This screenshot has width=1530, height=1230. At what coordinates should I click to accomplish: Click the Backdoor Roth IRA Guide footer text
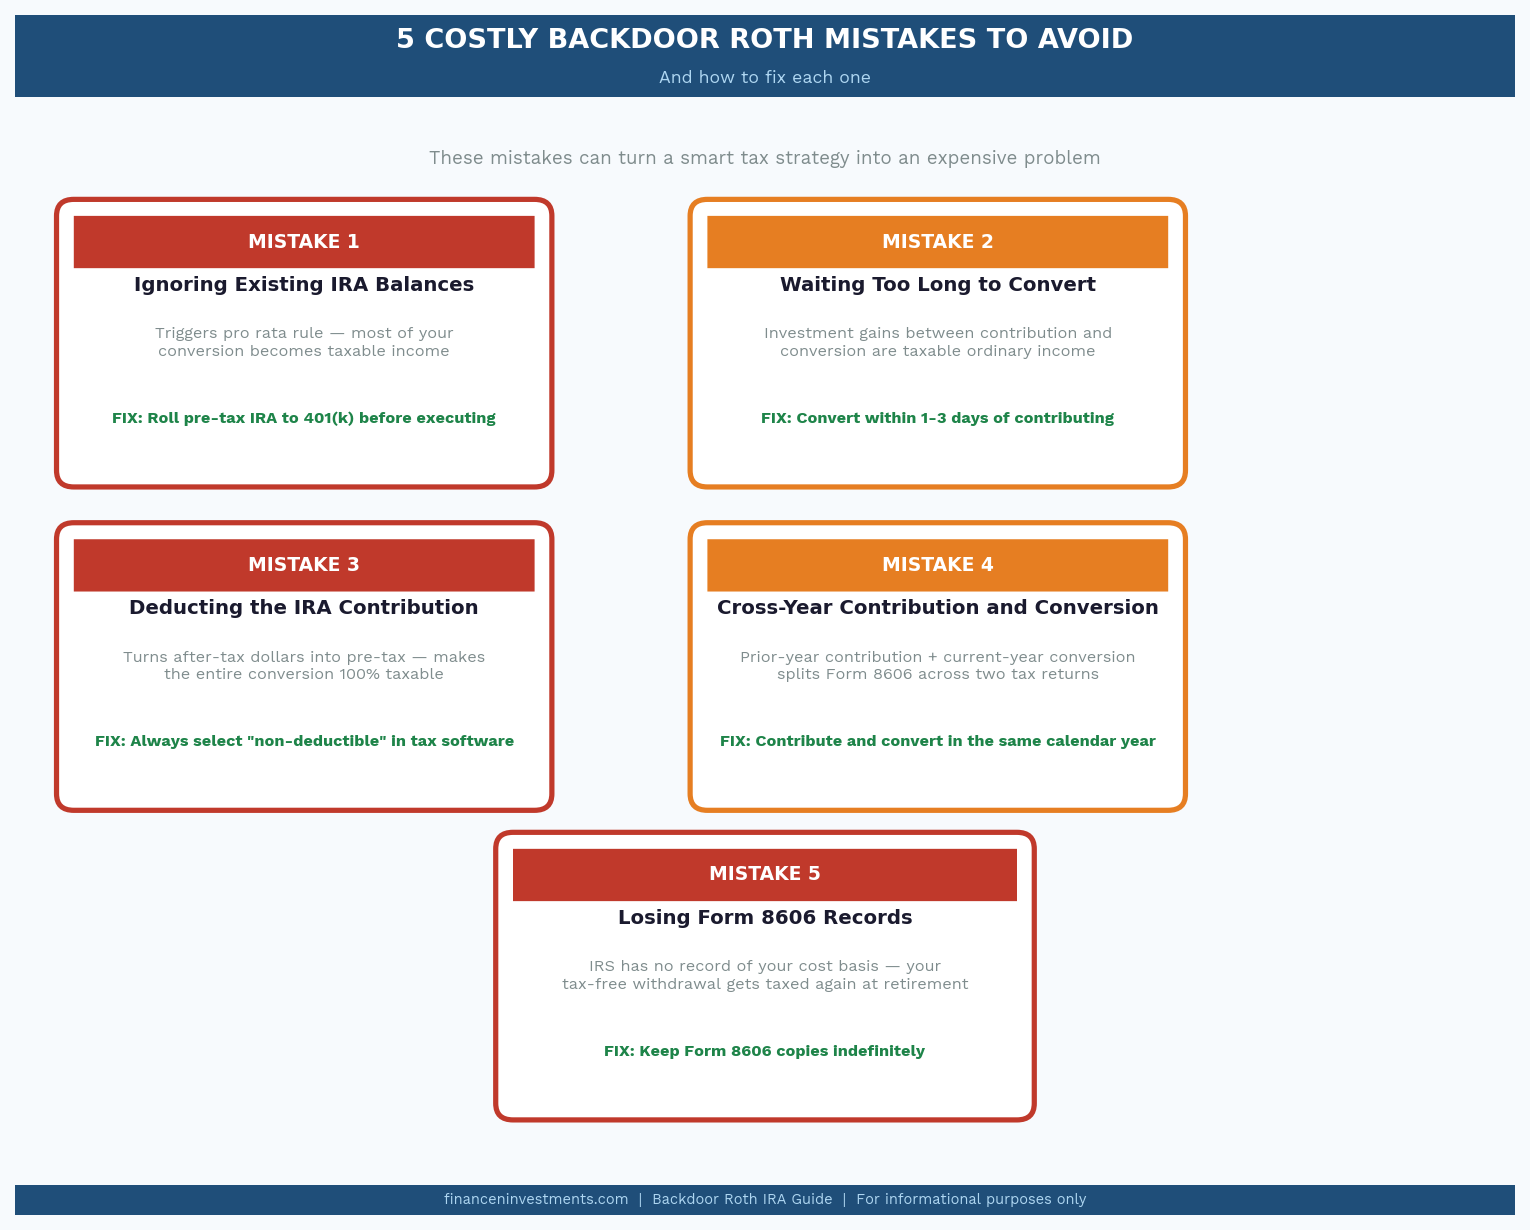742,1199
